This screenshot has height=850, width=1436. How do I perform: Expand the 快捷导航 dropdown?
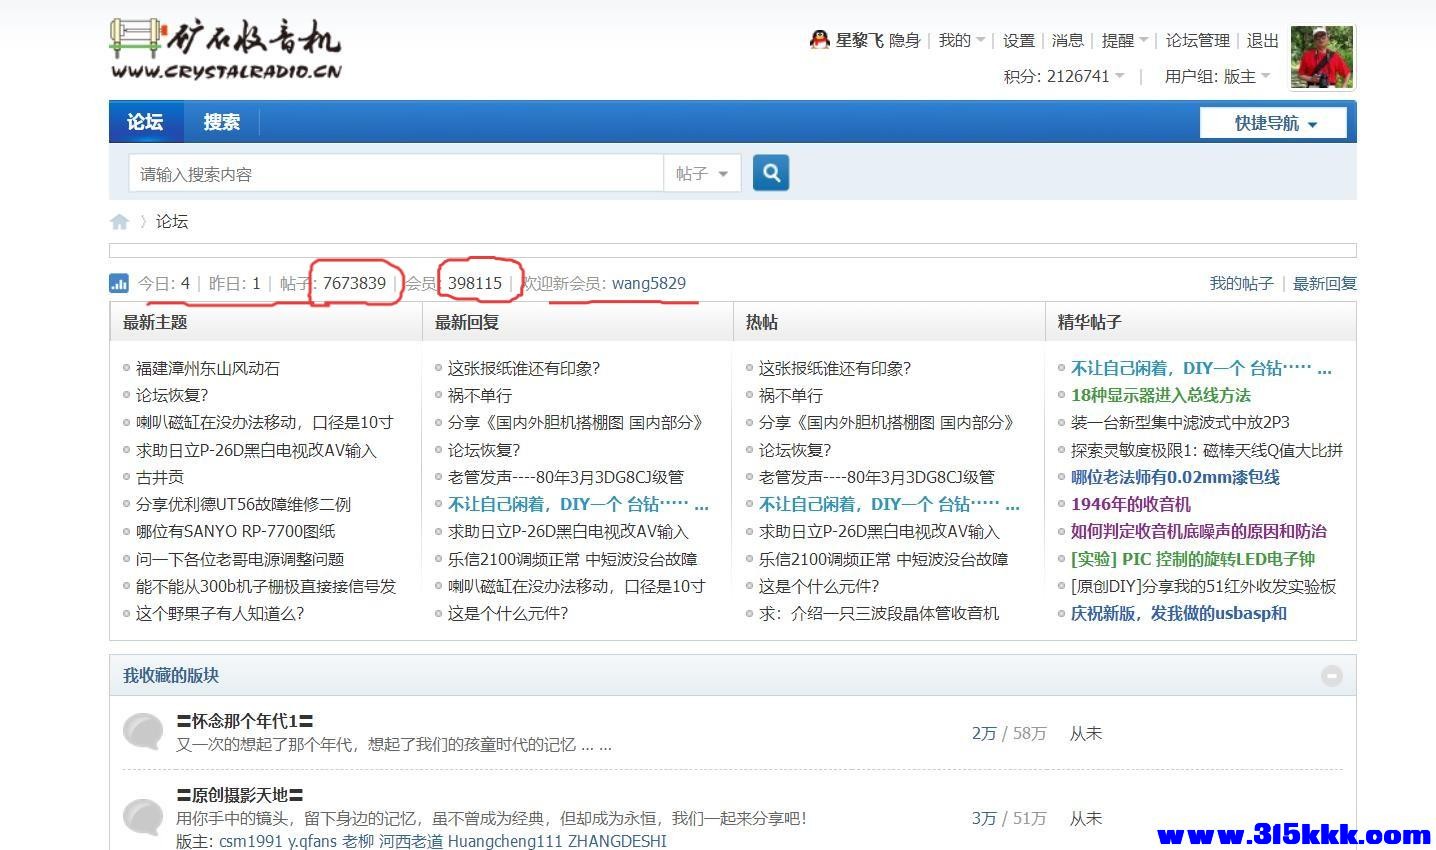[x=1273, y=123]
